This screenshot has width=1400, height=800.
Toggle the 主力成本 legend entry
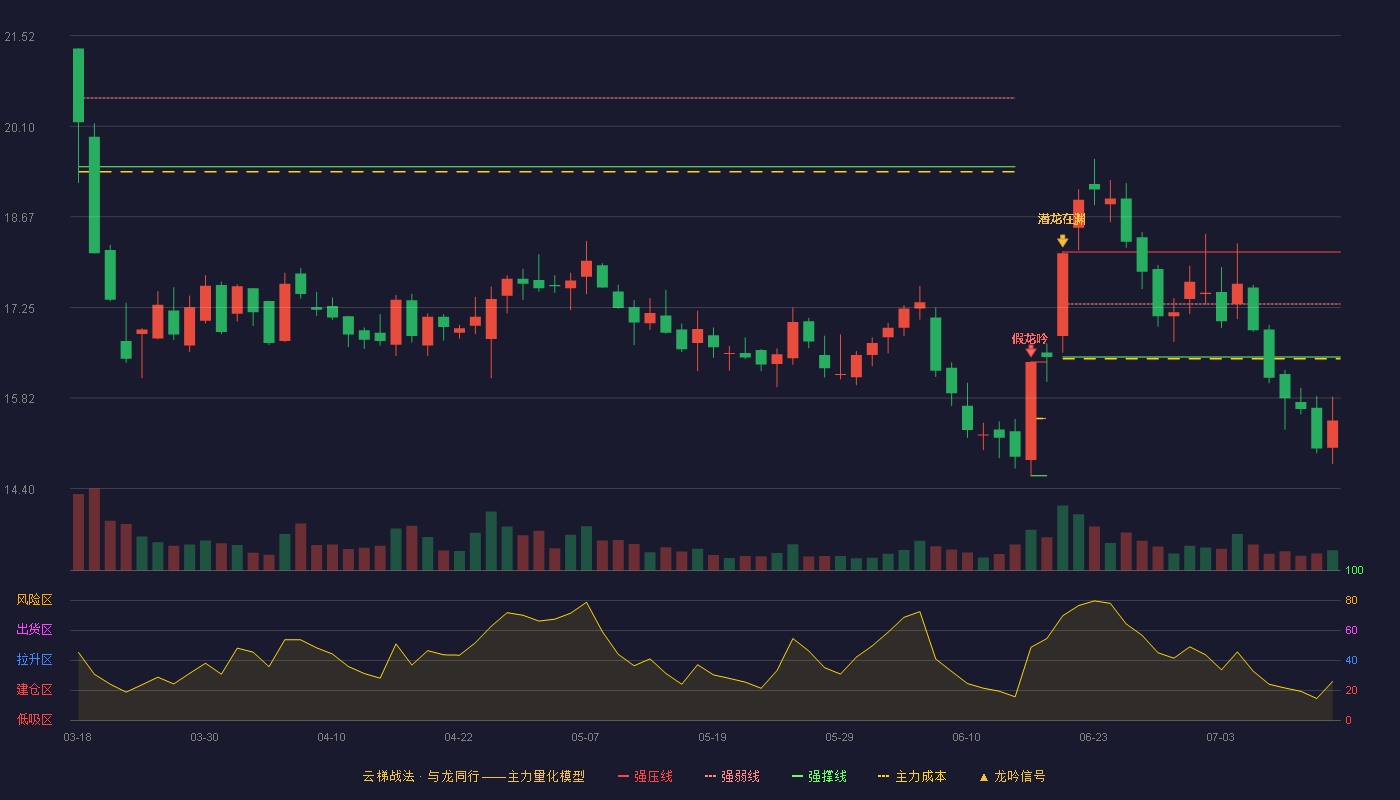pos(912,776)
